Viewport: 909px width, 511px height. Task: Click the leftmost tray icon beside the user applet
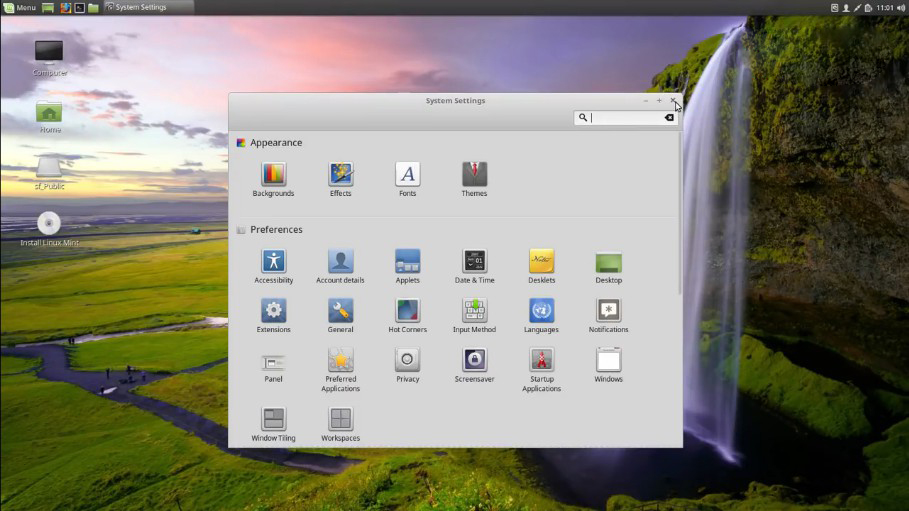point(834,8)
